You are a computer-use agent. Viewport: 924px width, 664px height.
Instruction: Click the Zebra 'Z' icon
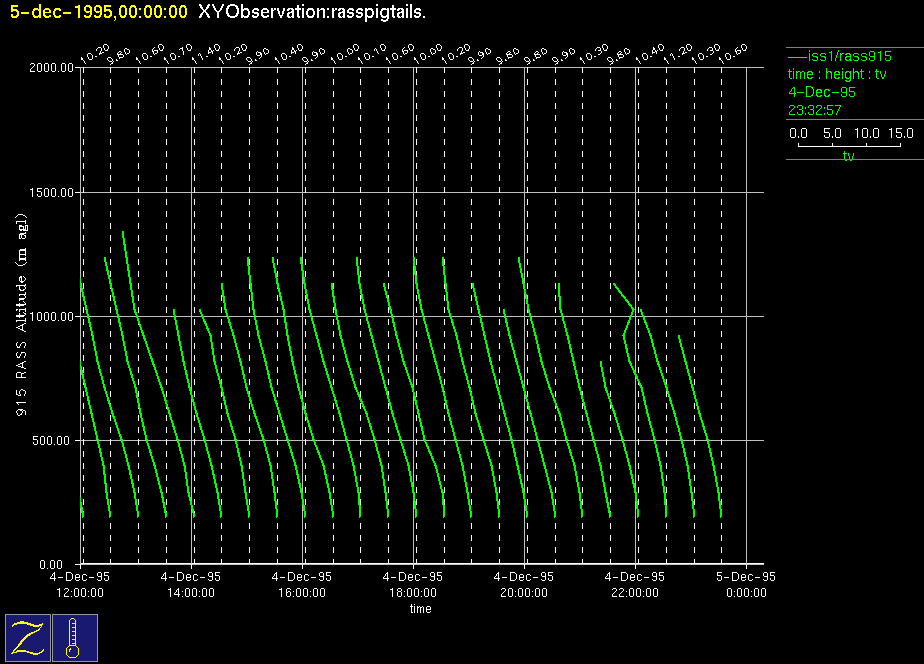pyautogui.click(x=28, y=637)
